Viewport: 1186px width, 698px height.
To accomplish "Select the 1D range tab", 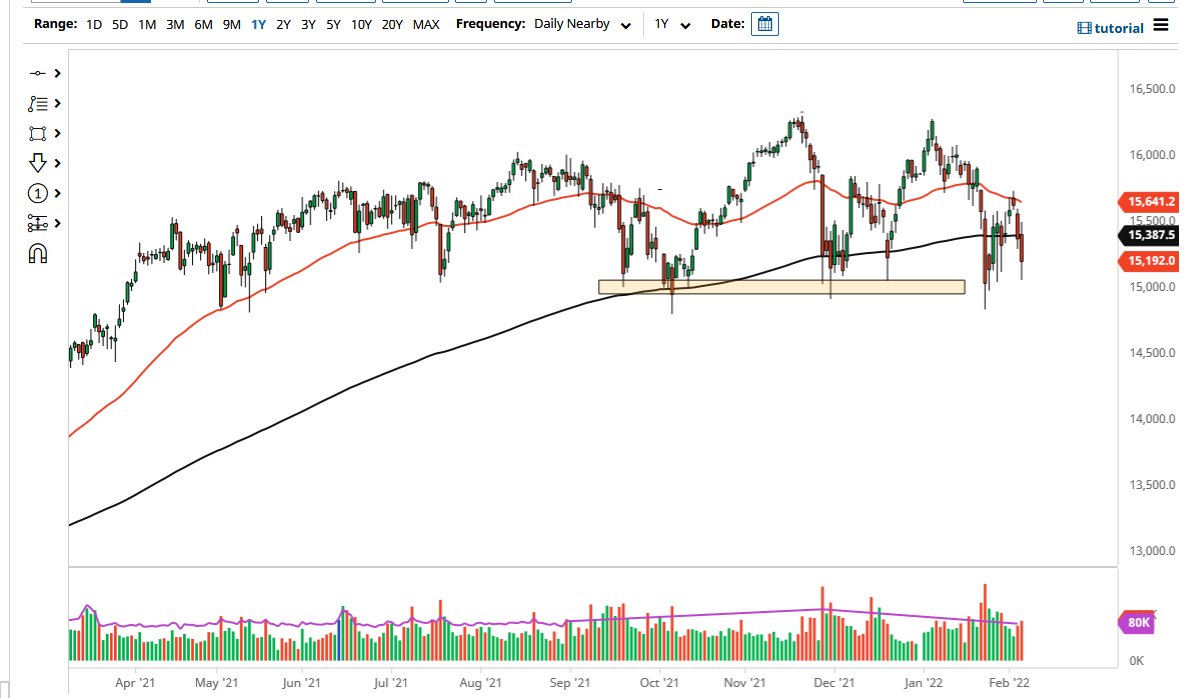I will click(94, 24).
